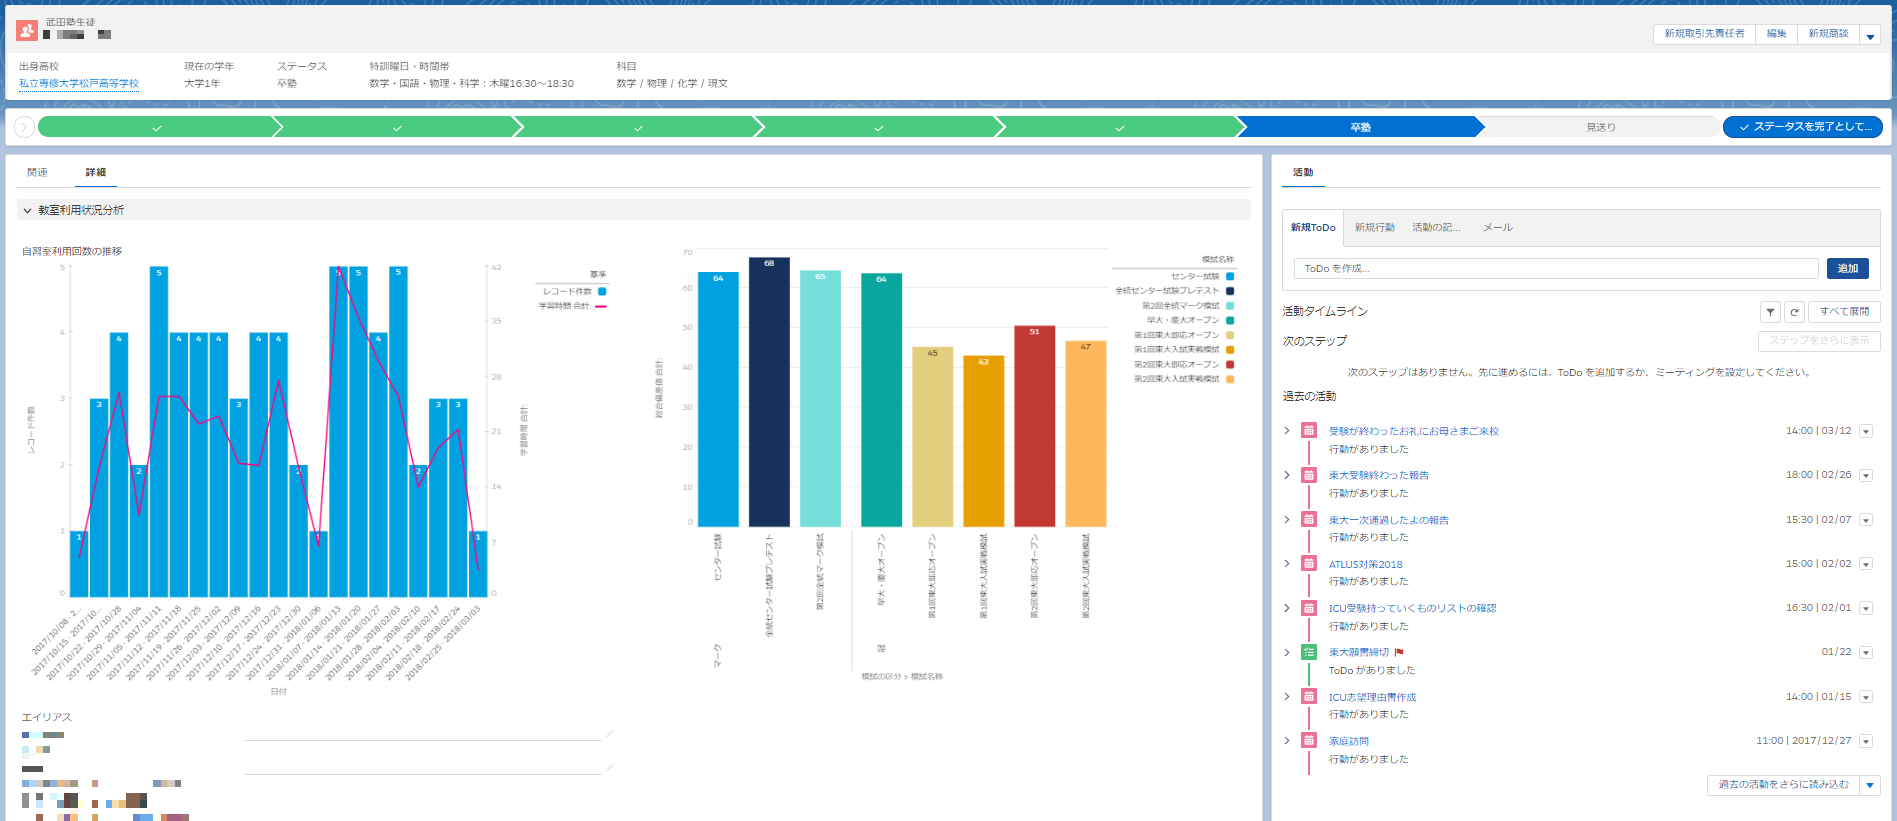Viewport: 1897px width, 821px height.
Task: Expand the 東大受験終わった報告 activity
Action: pos(1287,475)
